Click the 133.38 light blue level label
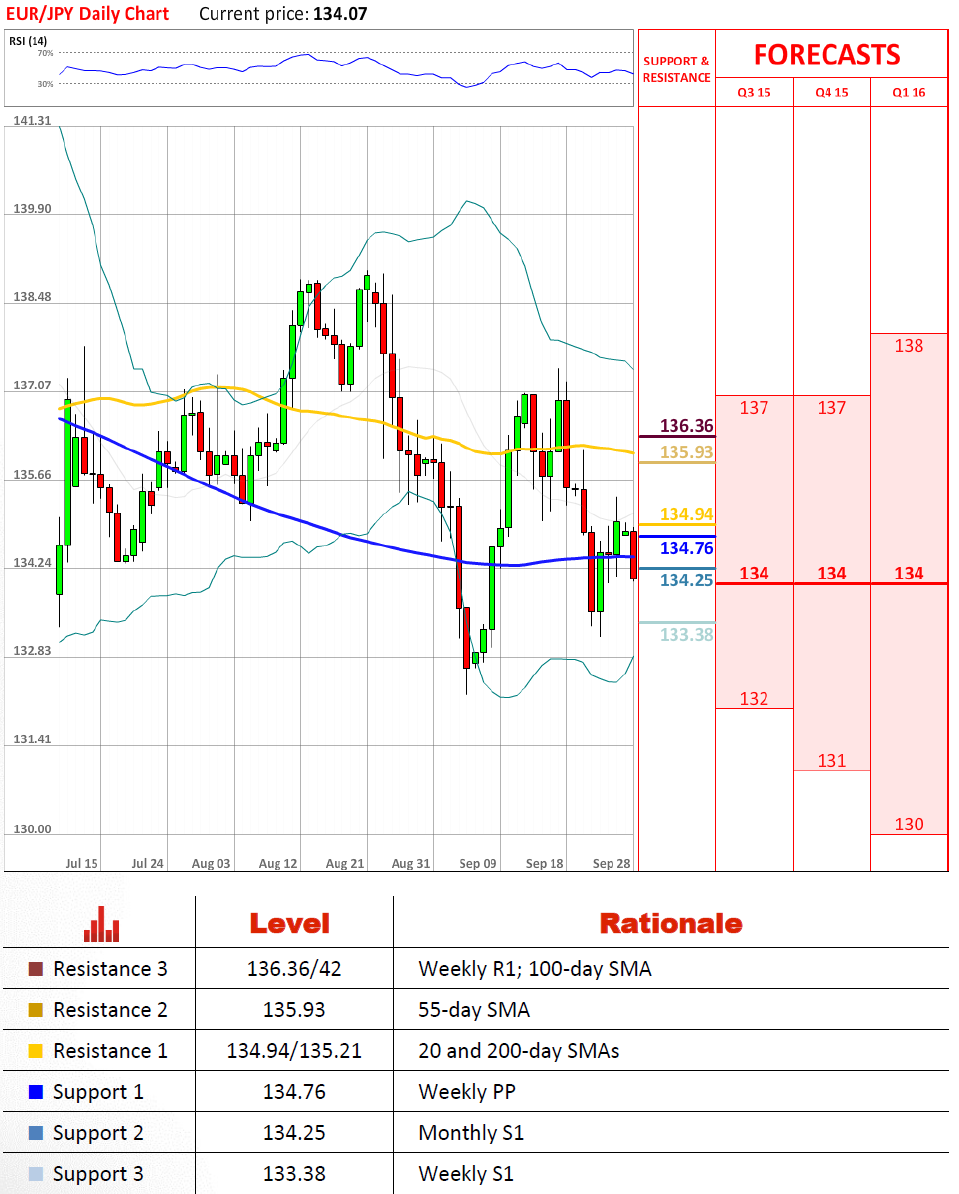Image resolution: width=959 pixels, height=1194 pixels. (x=686, y=634)
